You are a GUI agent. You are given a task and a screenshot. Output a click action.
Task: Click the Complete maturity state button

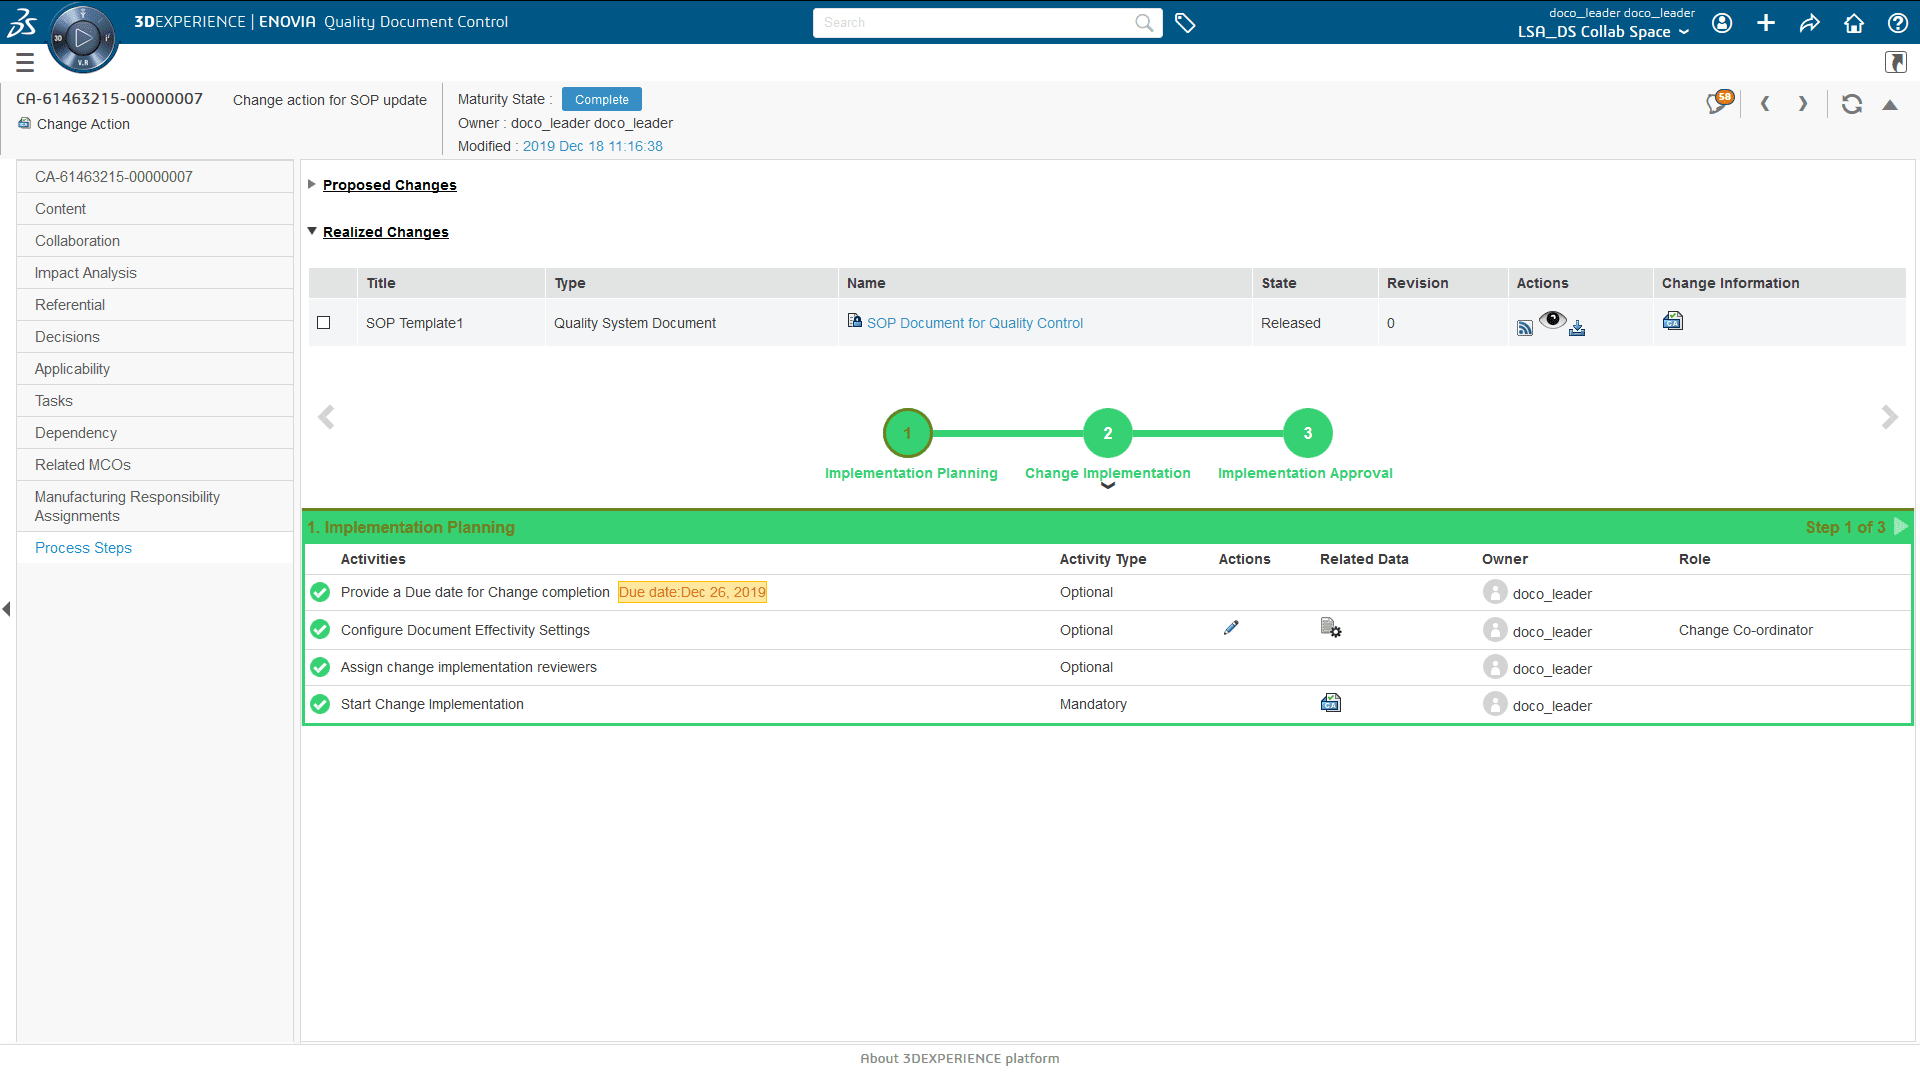(x=600, y=99)
